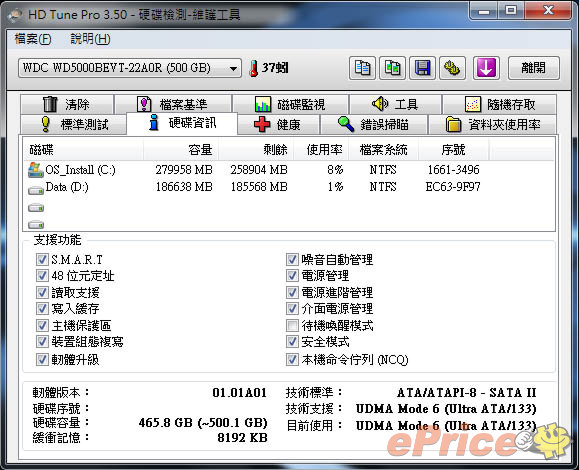The height and width of the screenshot is (470, 579).
Task: Click the 離開 button
Action: pyautogui.click(x=534, y=68)
